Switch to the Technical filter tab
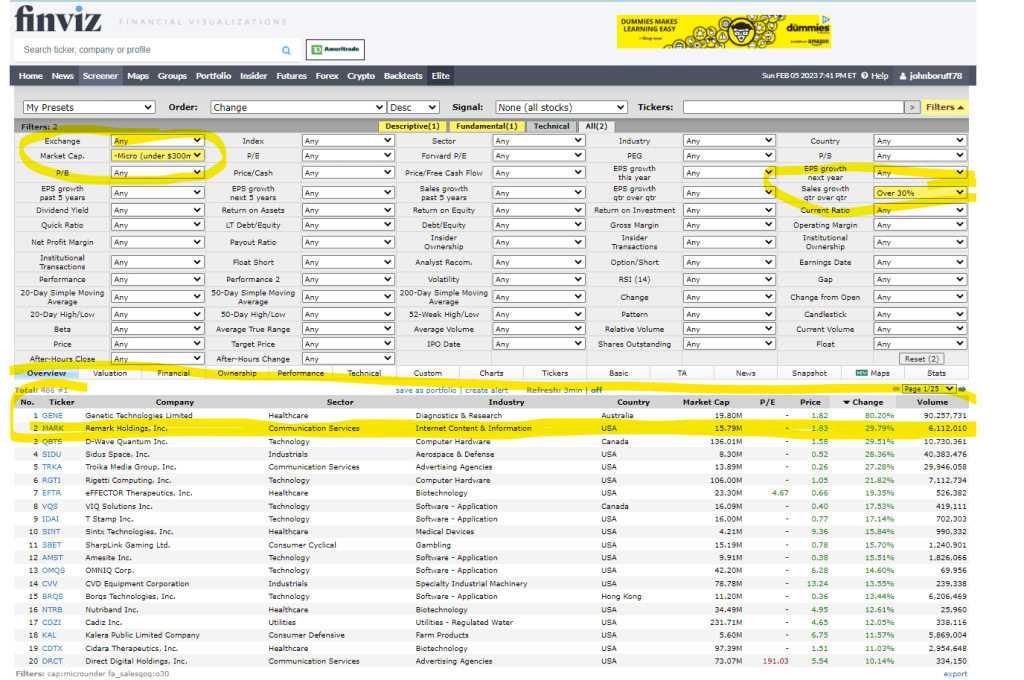This screenshot has width=1024, height=680. (551, 127)
